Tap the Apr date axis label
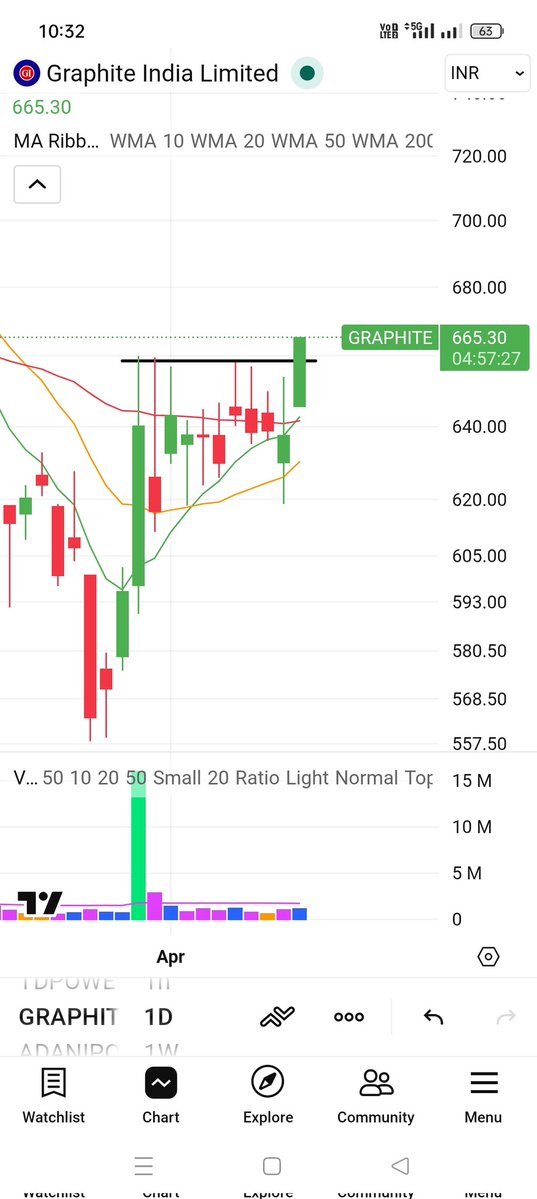This screenshot has height=1199, width=537. 171,957
